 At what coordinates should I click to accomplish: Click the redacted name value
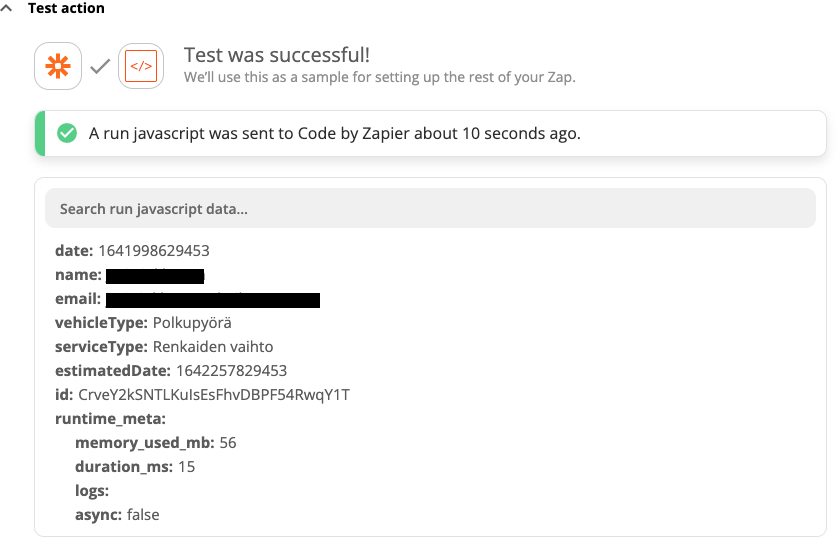click(x=155, y=276)
